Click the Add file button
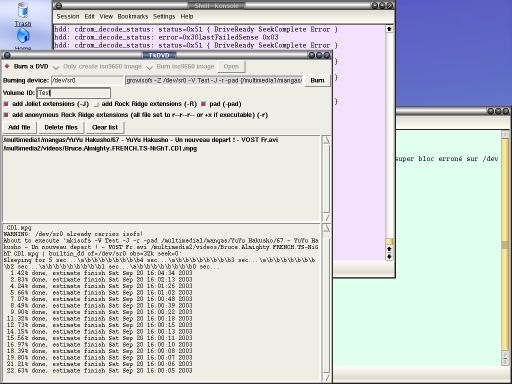The width and height of the screenshot is (512, 384). click(19, 127)
